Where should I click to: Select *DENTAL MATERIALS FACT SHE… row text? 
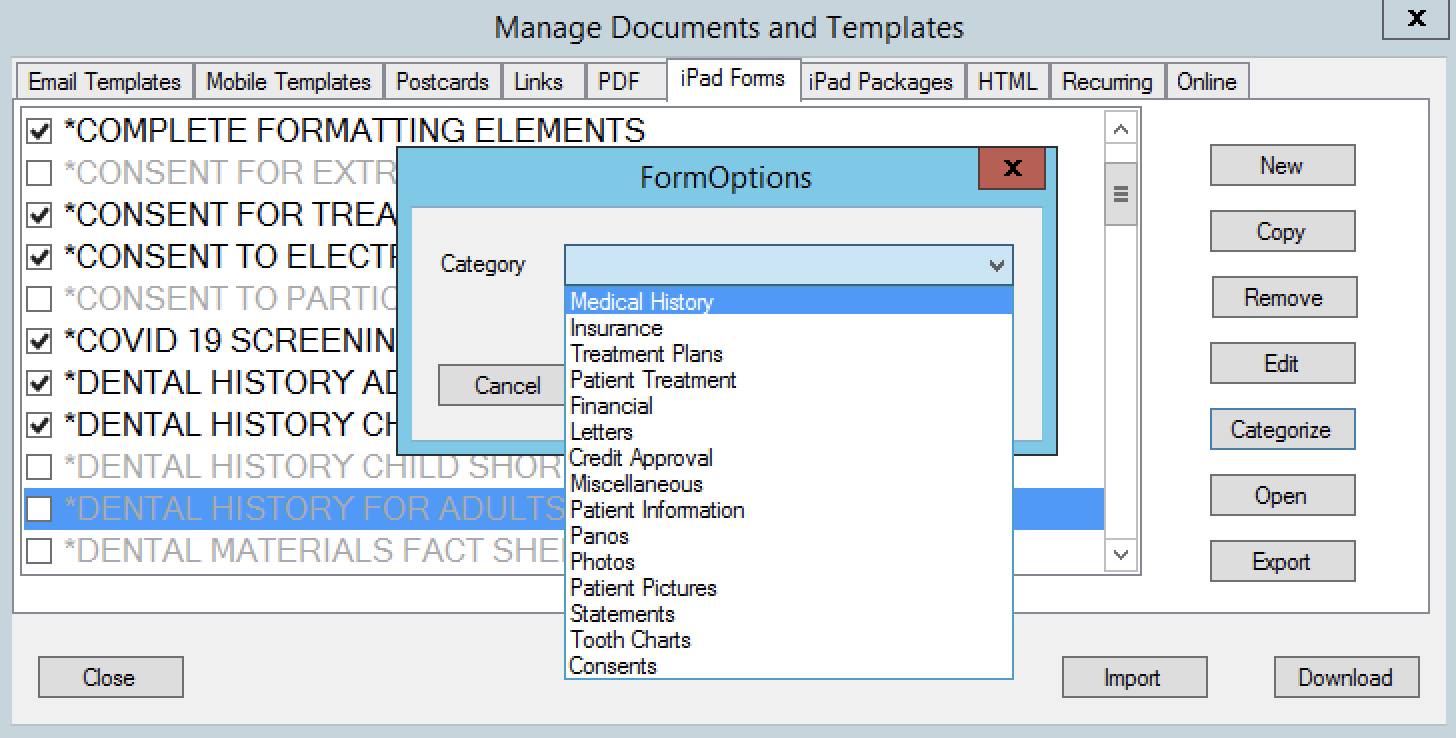(x=313, y=551)
